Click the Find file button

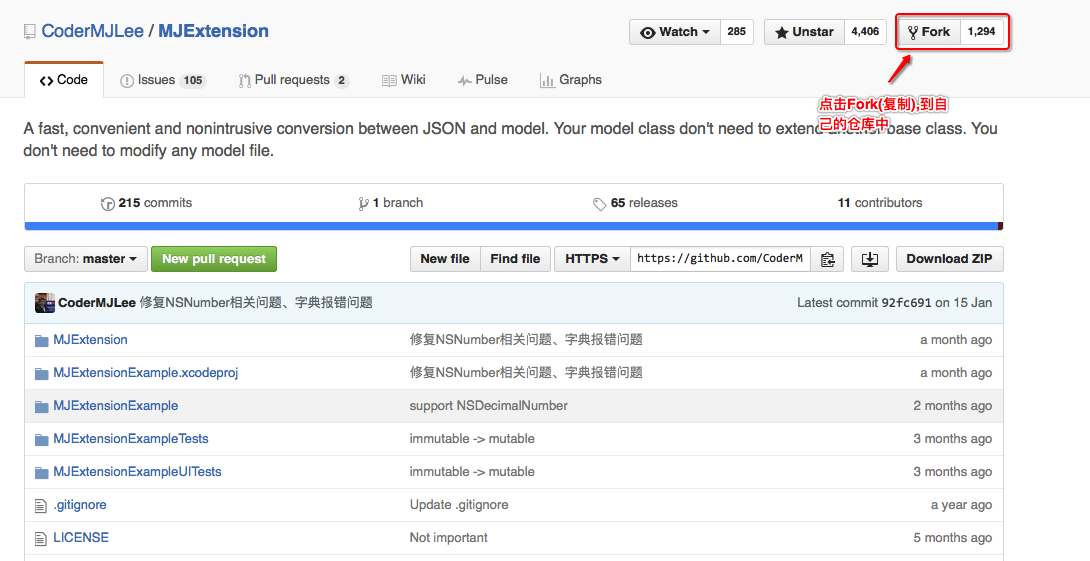point(515,259)
